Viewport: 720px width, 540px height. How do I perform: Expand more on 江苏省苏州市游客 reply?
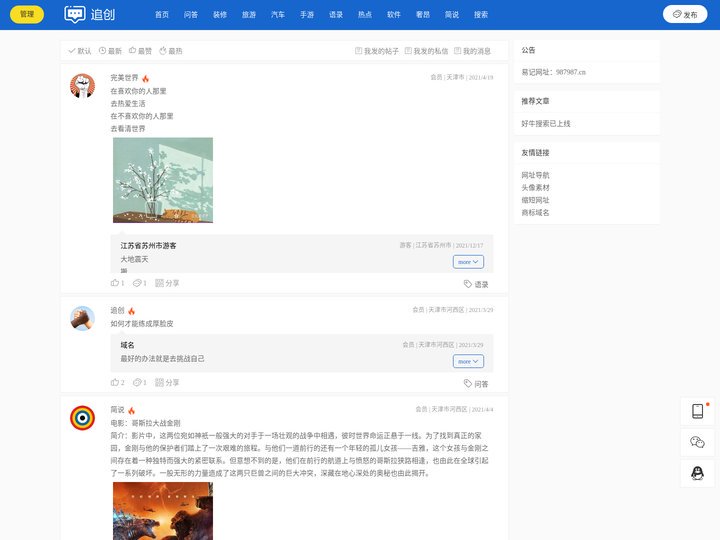click(x=468, y=262)
